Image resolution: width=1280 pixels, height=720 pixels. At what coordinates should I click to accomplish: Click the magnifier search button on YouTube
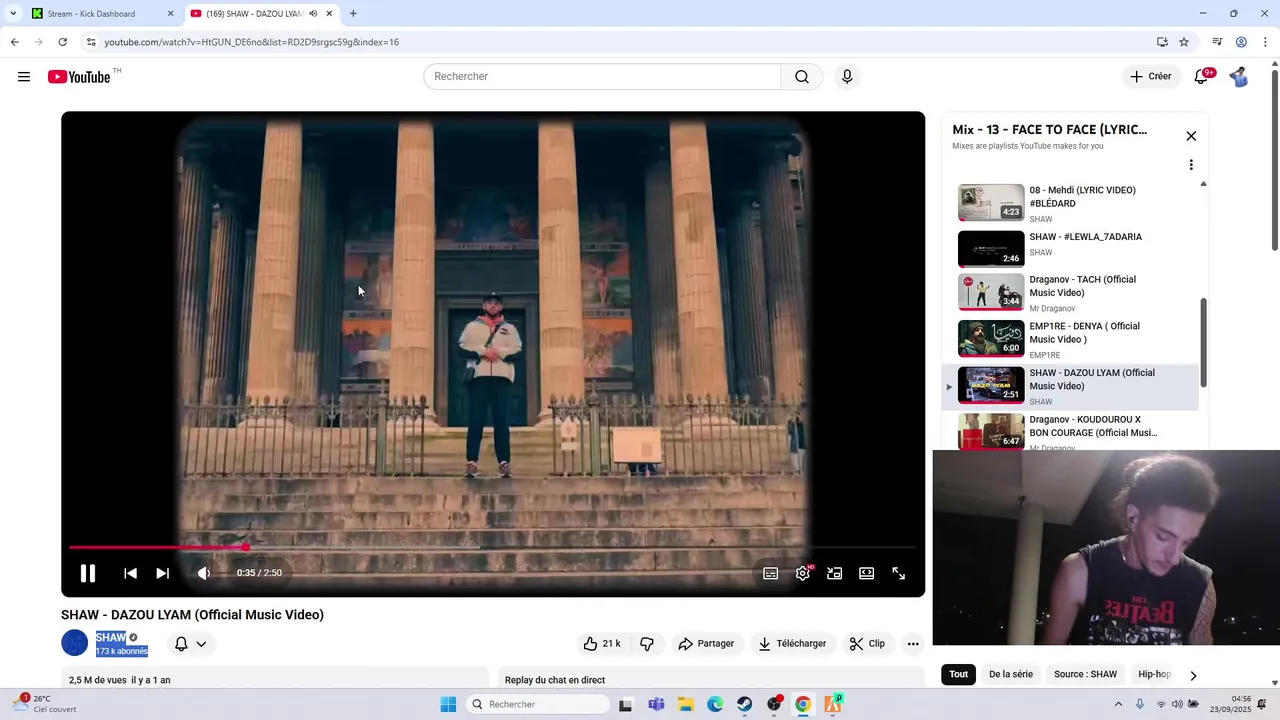coord(802,77)
